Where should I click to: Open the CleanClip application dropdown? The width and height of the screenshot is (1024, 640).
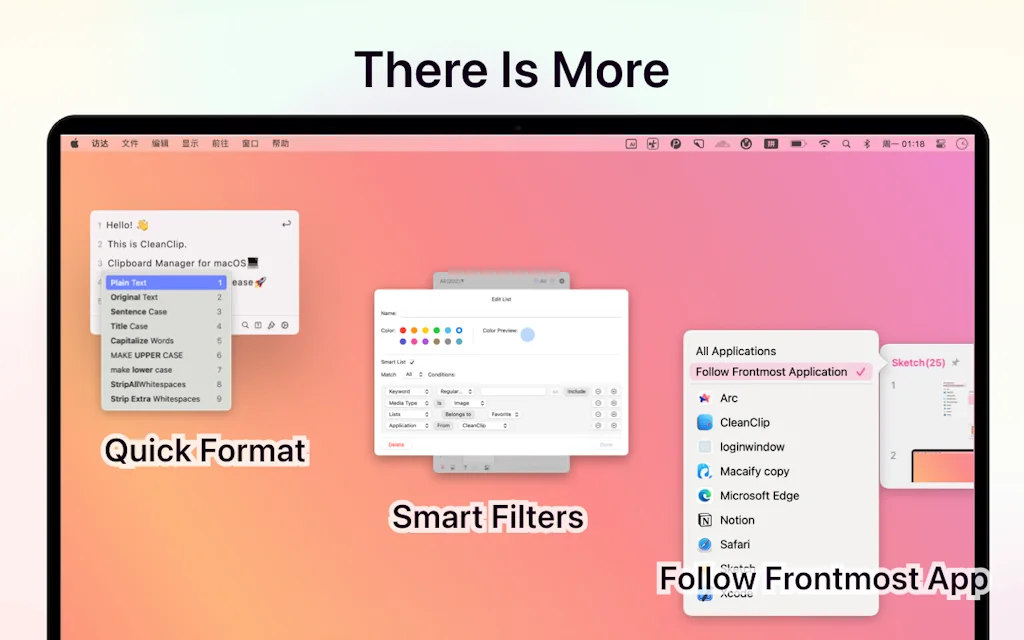pos(484,425)
